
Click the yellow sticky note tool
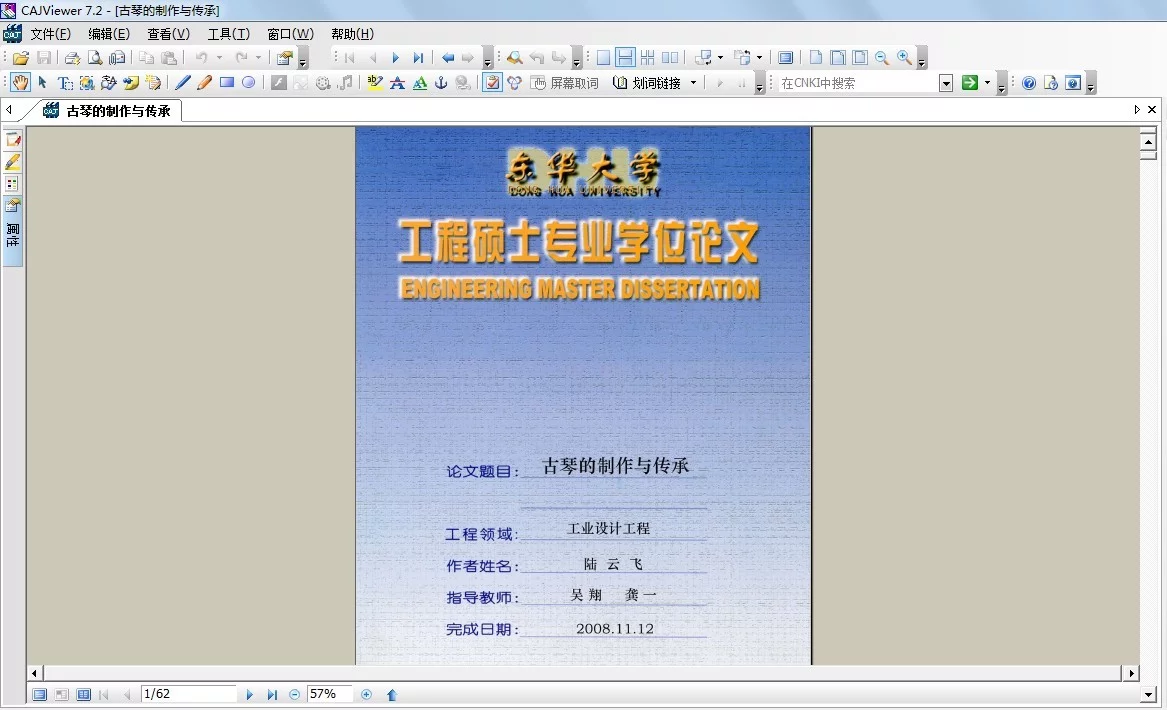(x=131, y=83)
